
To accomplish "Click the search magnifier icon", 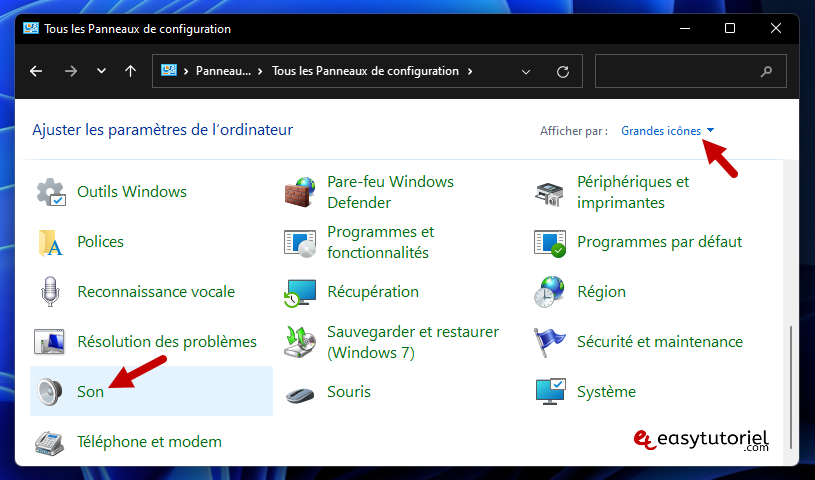I will pos(766,71).
